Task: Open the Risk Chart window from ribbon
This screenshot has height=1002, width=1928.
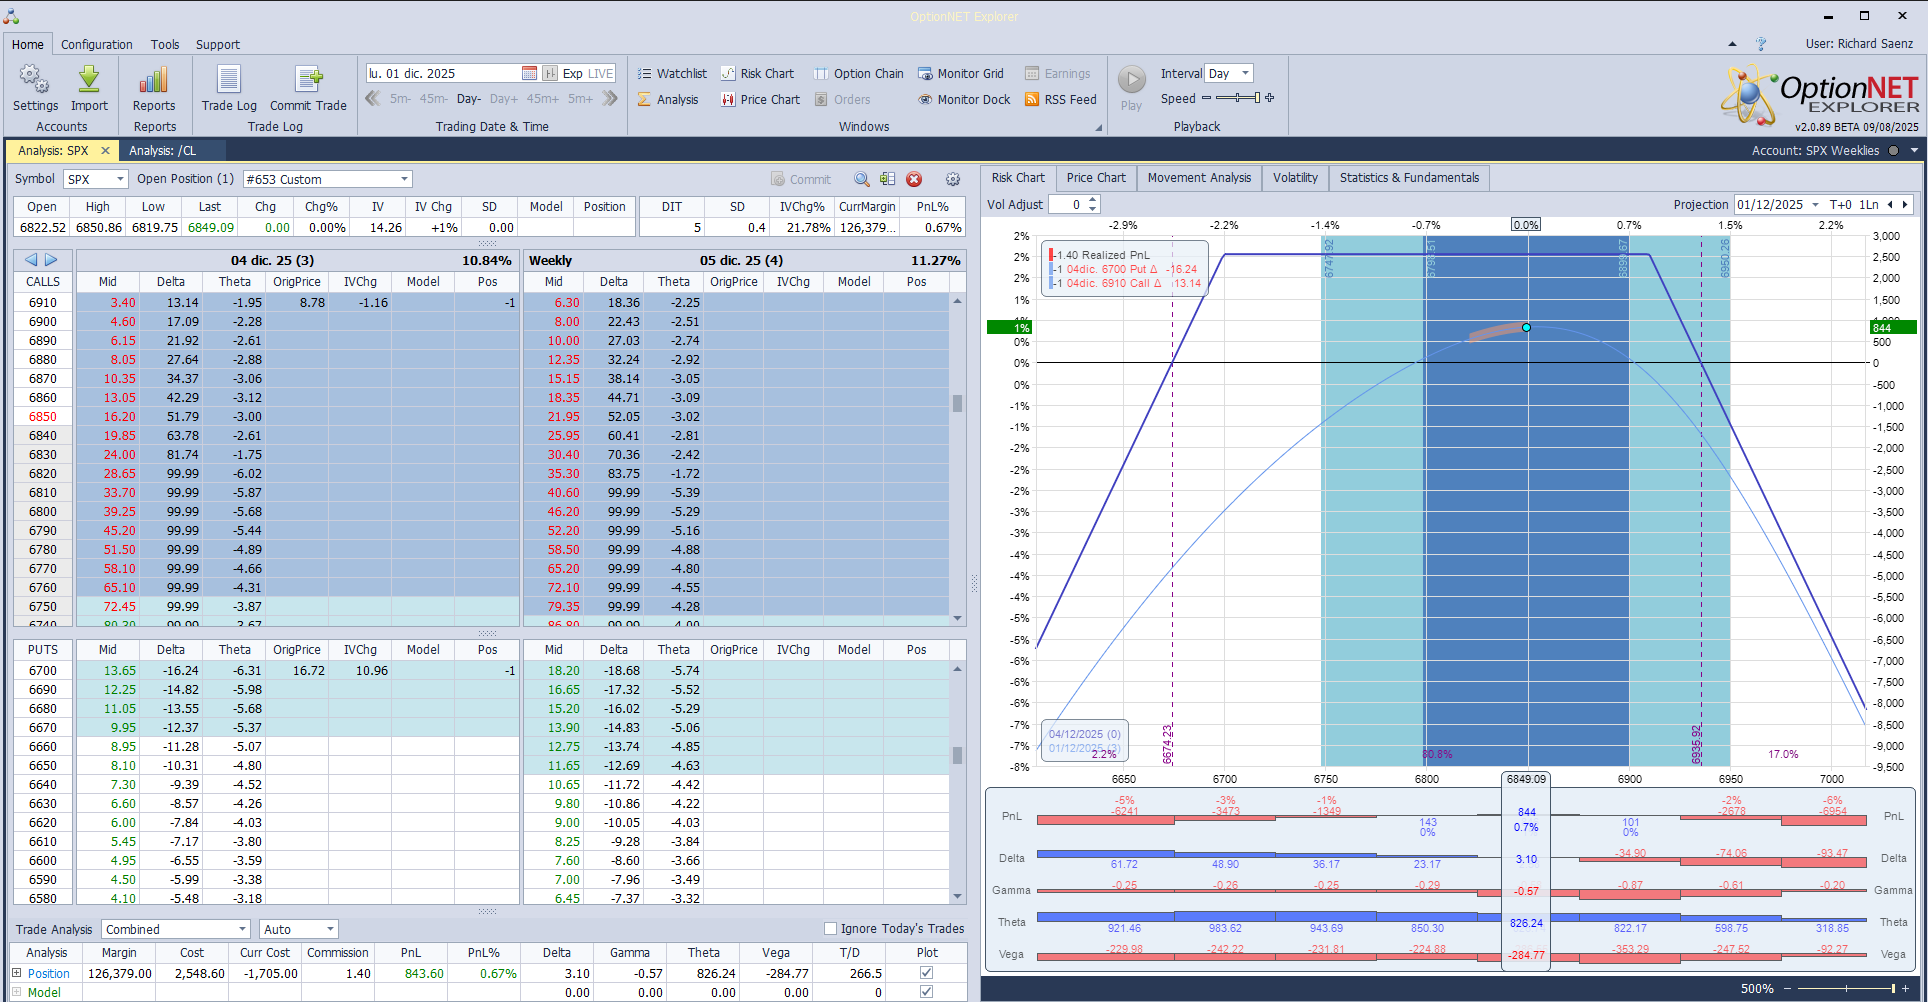Action: (758, 73)
